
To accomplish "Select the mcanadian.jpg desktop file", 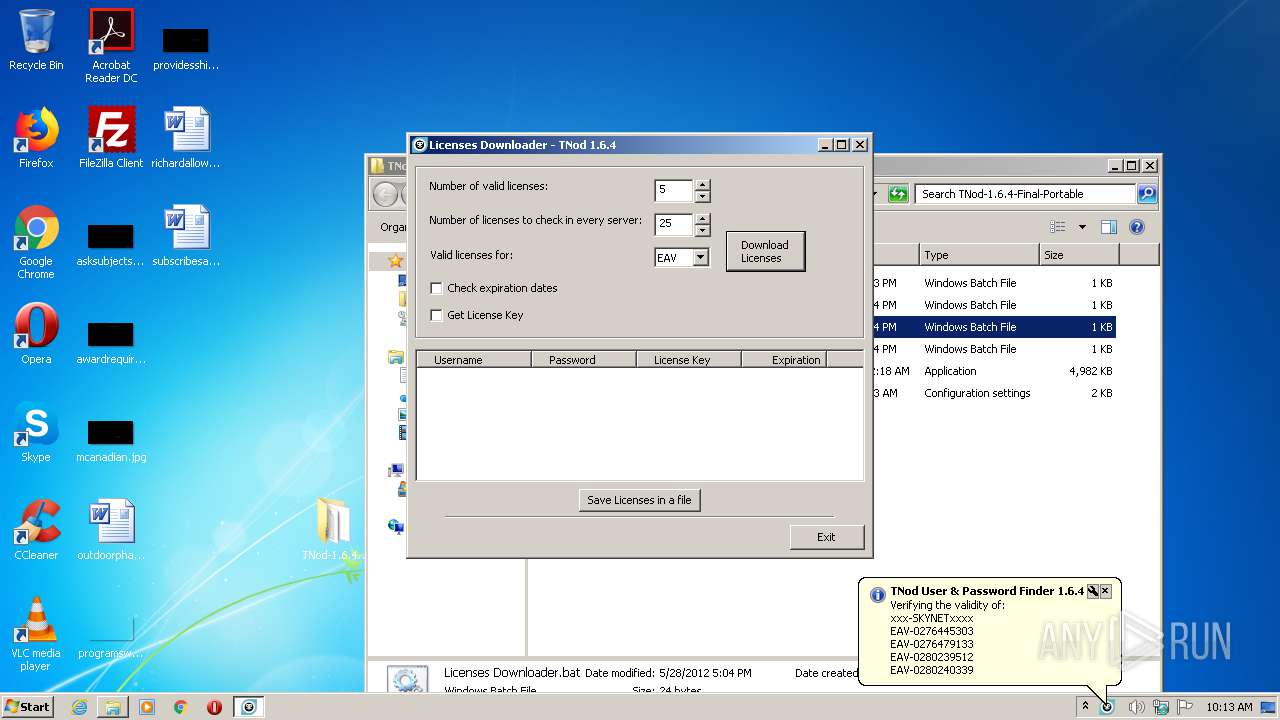I will pos(111,440).
